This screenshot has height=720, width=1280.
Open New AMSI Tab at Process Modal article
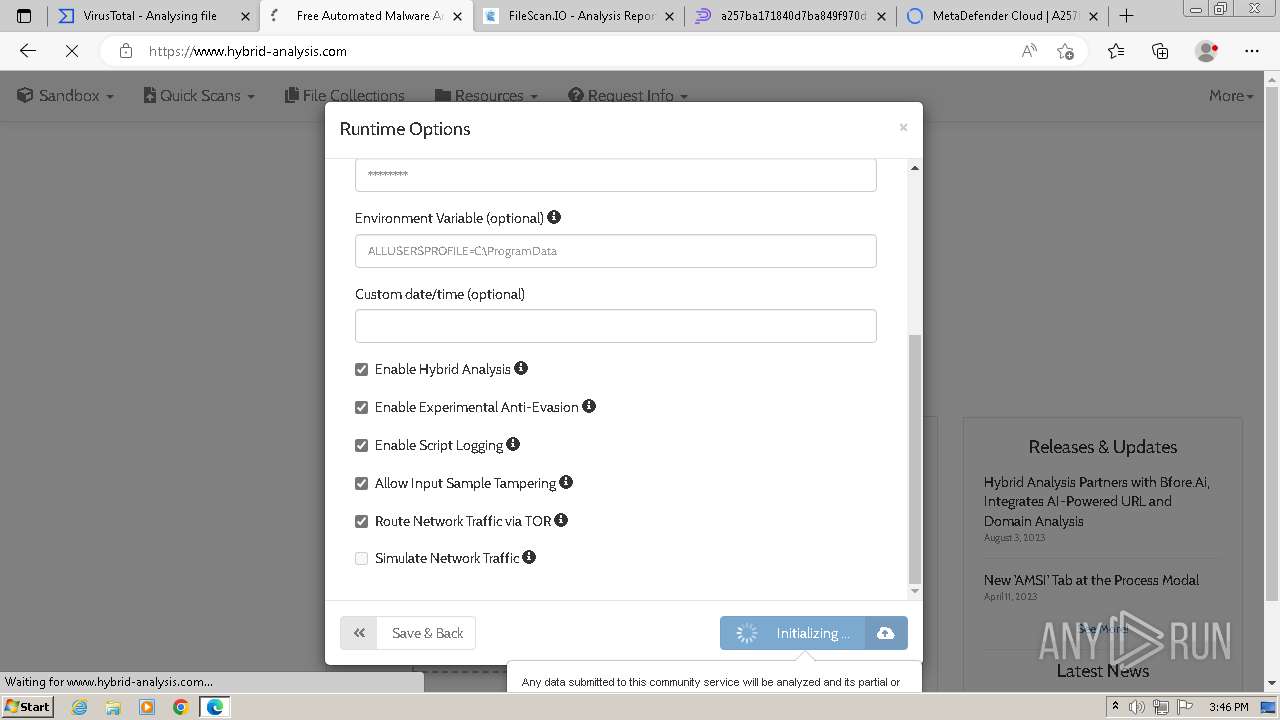1091,580
